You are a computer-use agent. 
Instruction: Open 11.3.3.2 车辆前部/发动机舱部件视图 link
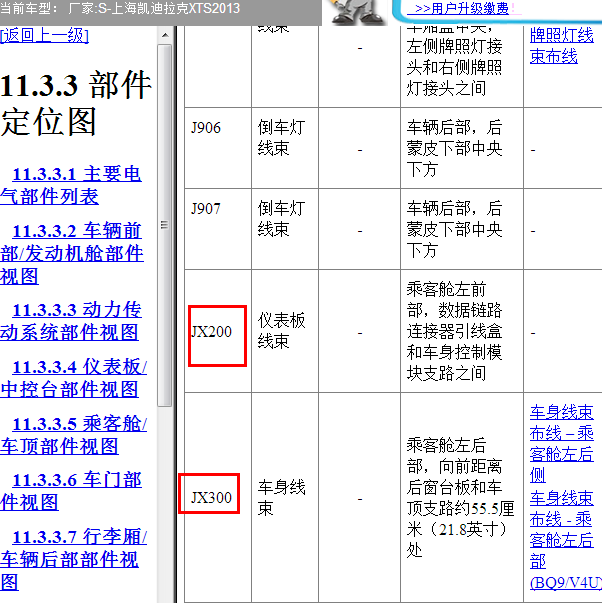tap(72, 253)
